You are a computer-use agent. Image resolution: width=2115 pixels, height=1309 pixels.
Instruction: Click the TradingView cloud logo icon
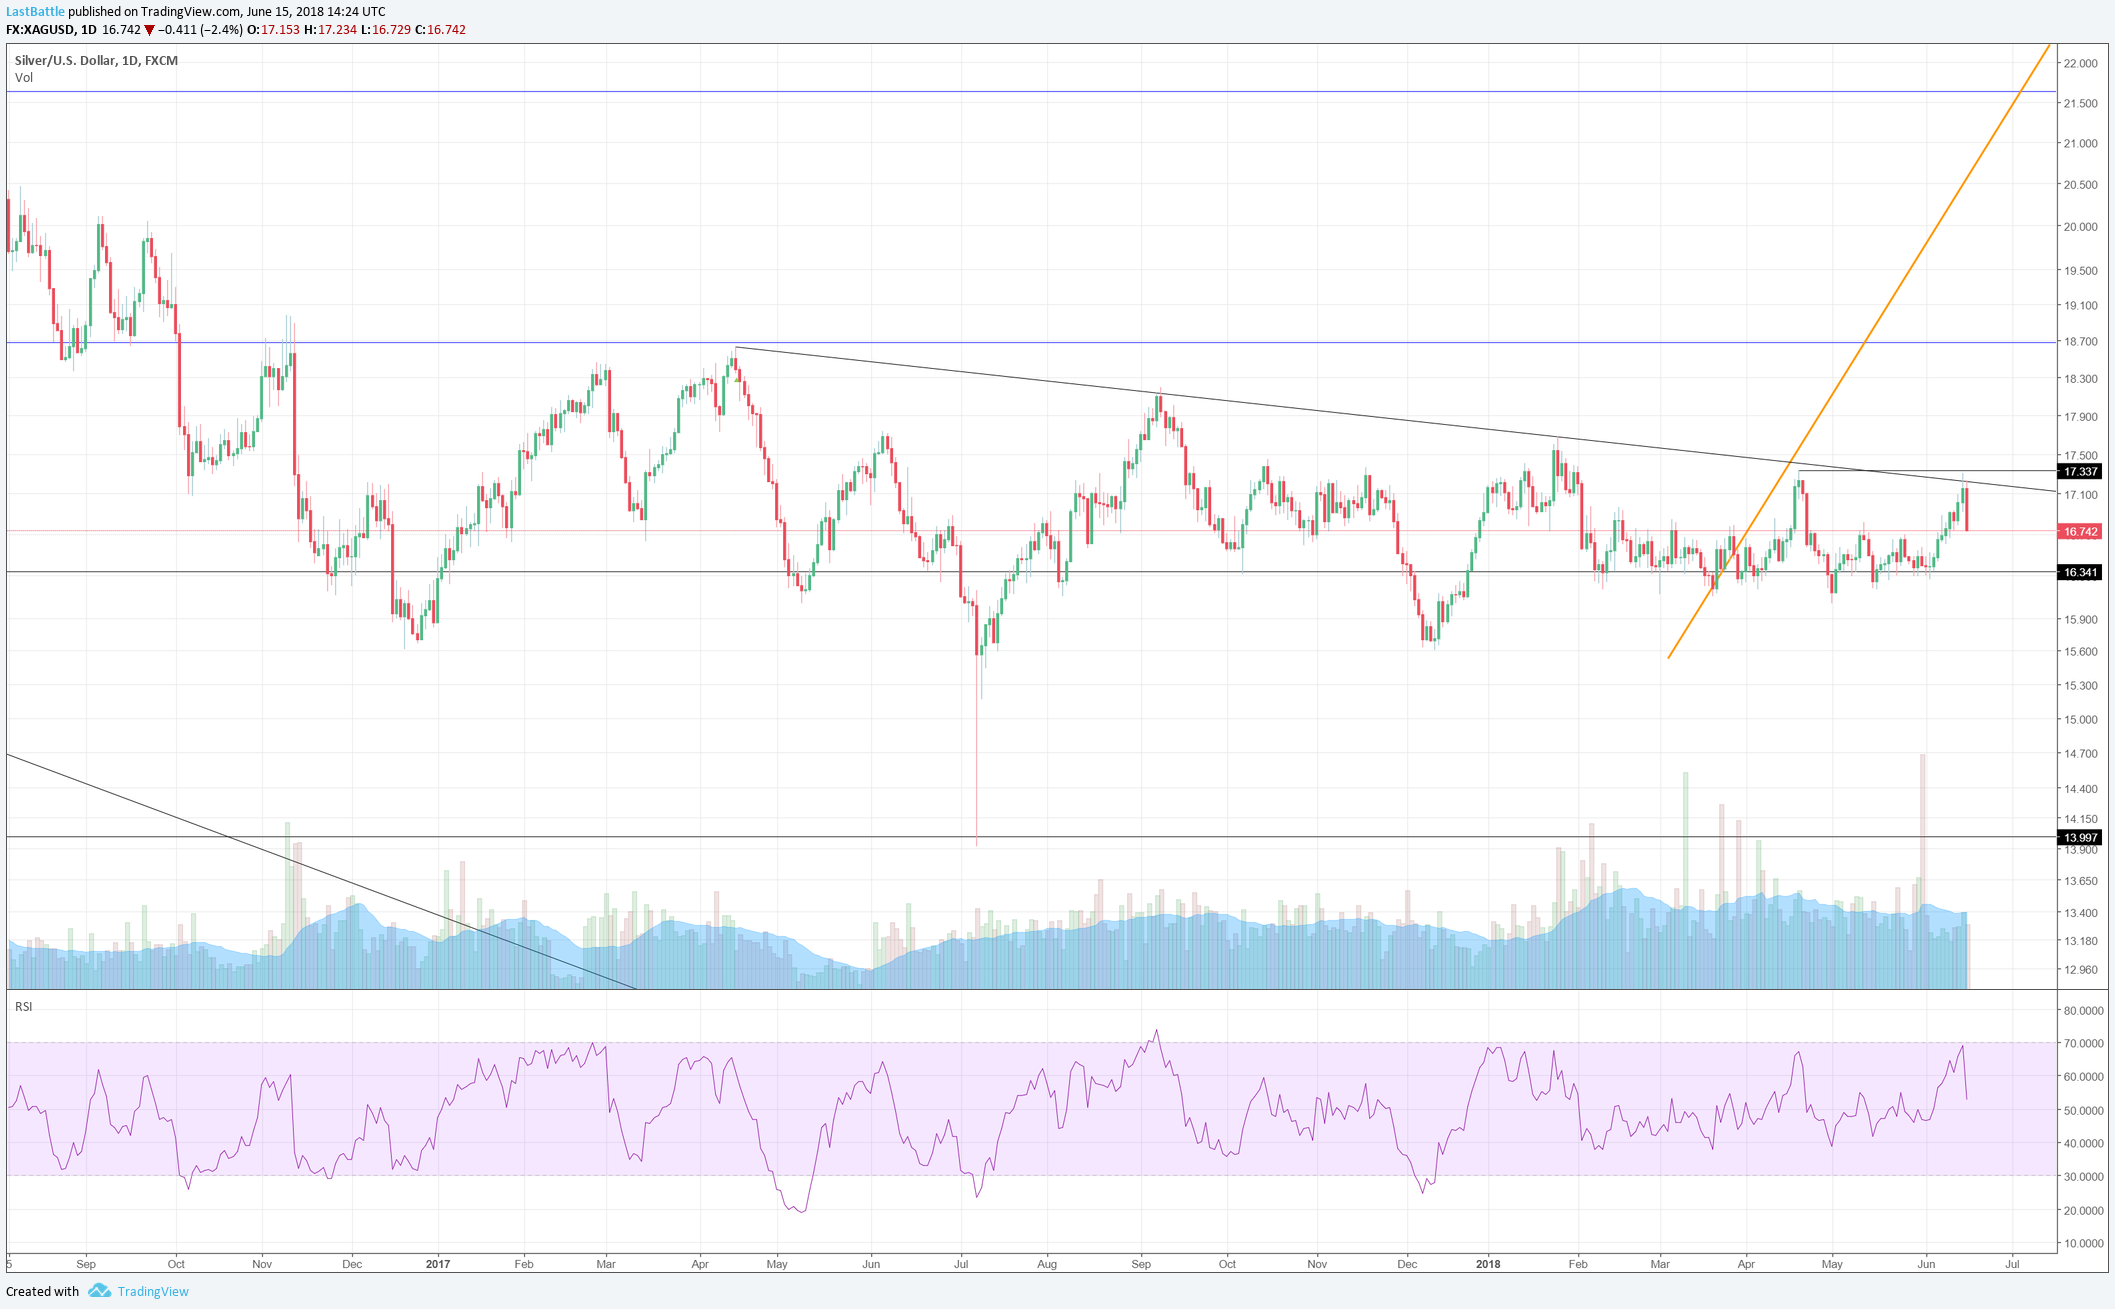pyautogui.click(x=99, y=1291)
